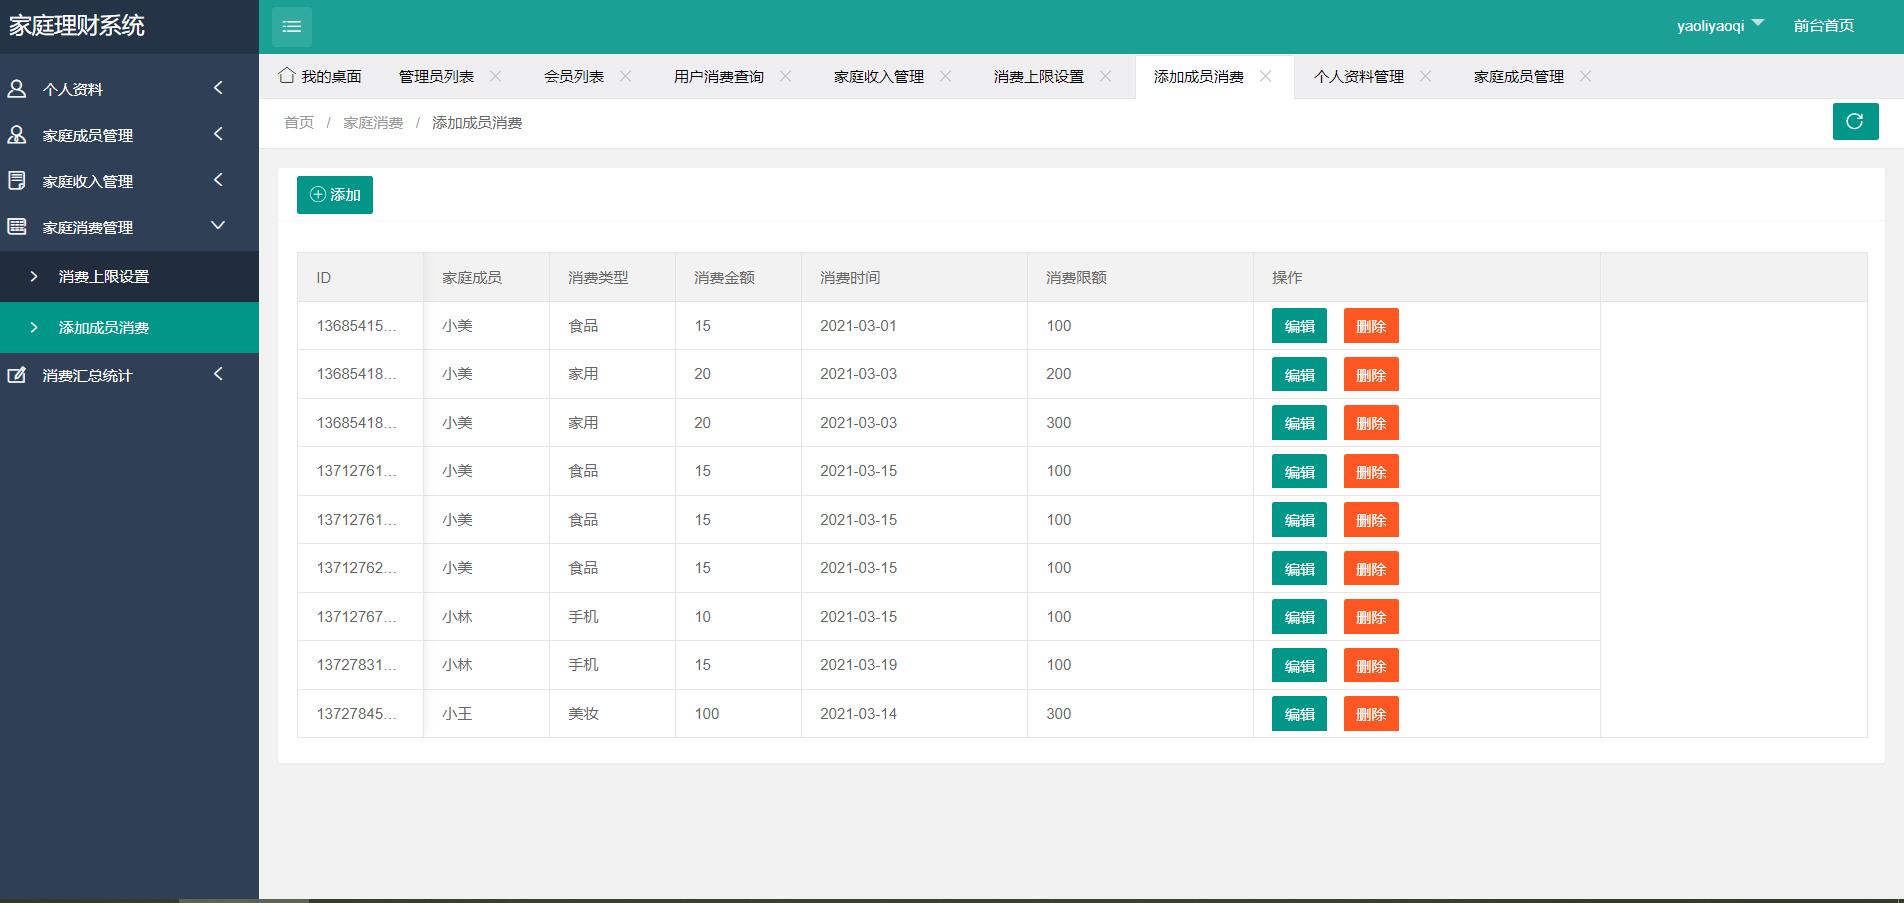This screenshot has height=903, width=1904.
Task: Click the 小王 member cell
Action: 486,714
